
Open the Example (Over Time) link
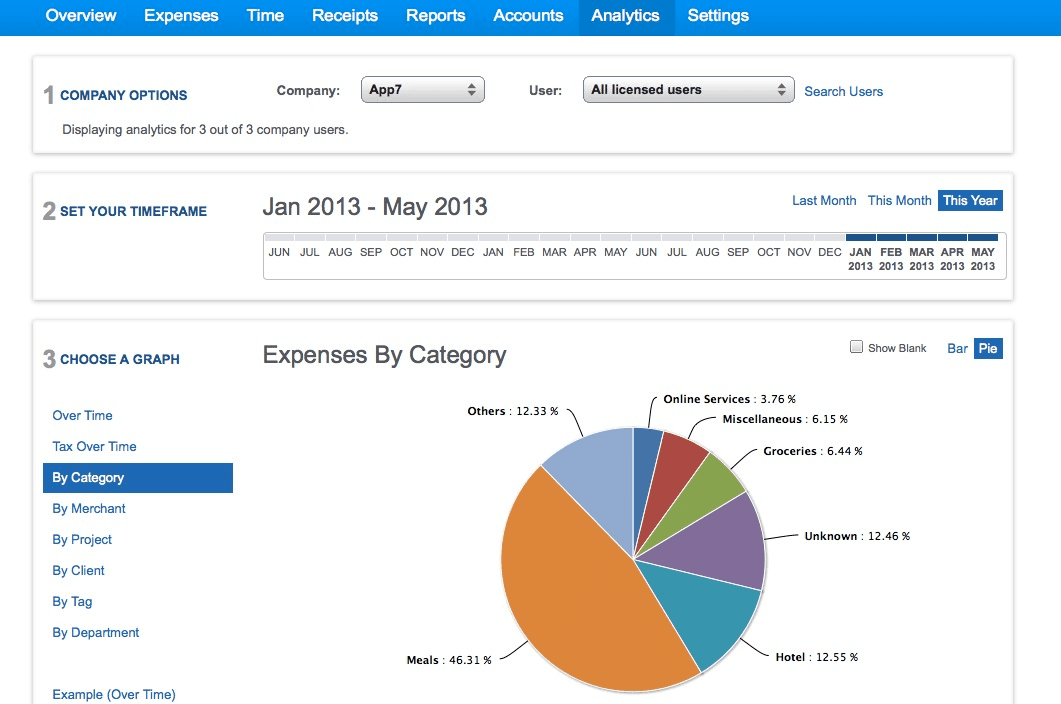click(114, 695)
